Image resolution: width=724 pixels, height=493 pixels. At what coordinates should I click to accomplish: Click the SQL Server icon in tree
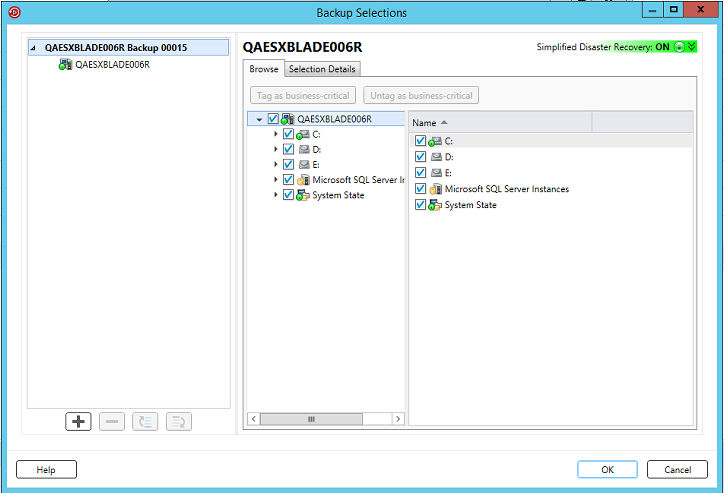[x=303, y=180]
